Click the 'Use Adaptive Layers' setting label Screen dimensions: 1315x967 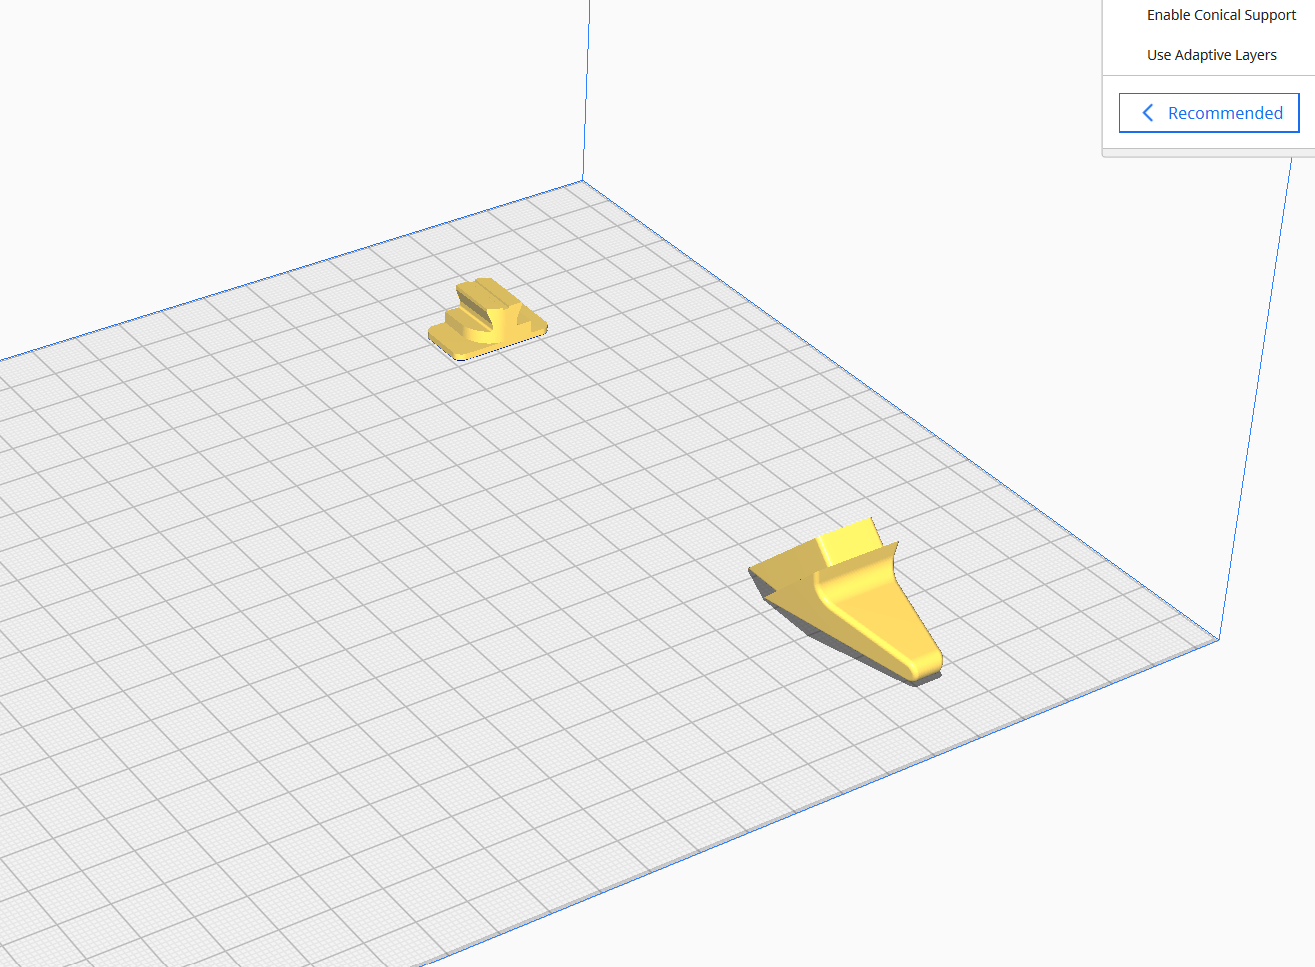(1211, 55)
